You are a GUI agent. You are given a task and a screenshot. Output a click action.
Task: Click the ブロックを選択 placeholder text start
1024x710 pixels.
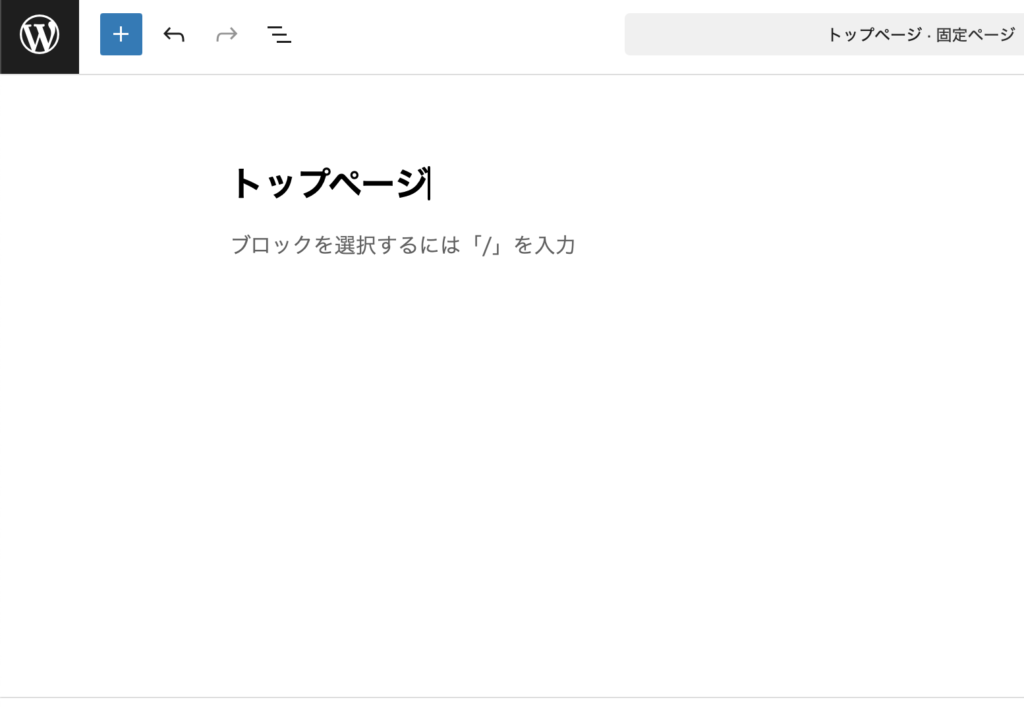[240, 245]
